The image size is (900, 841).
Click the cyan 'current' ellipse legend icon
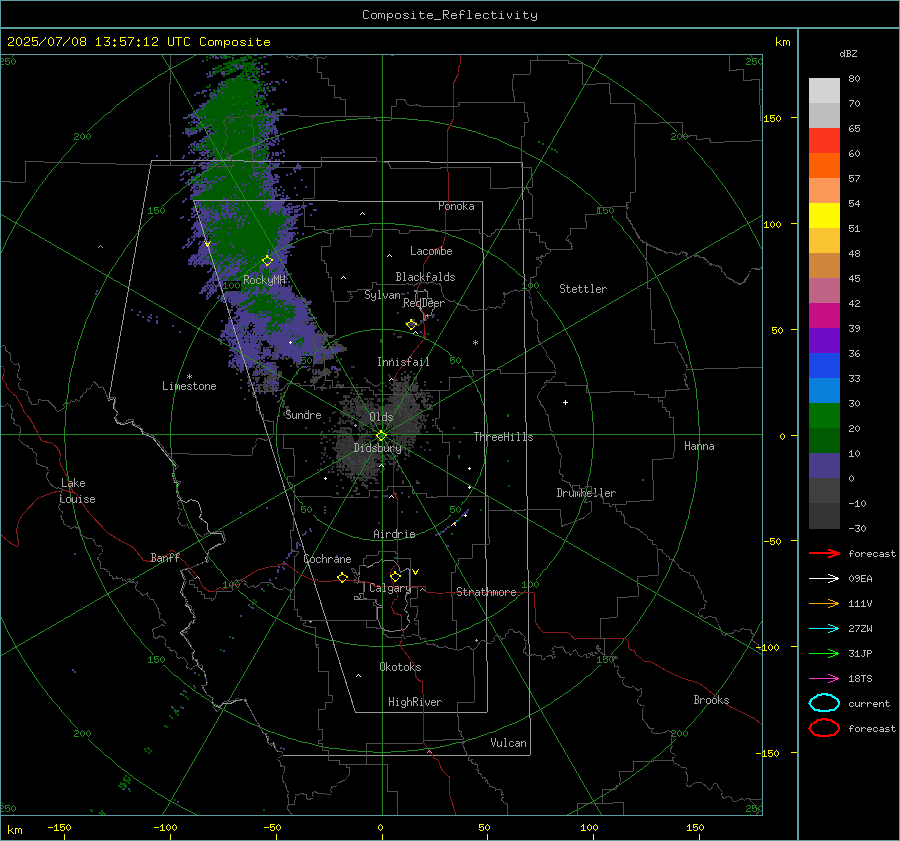(x=824, y=703)
